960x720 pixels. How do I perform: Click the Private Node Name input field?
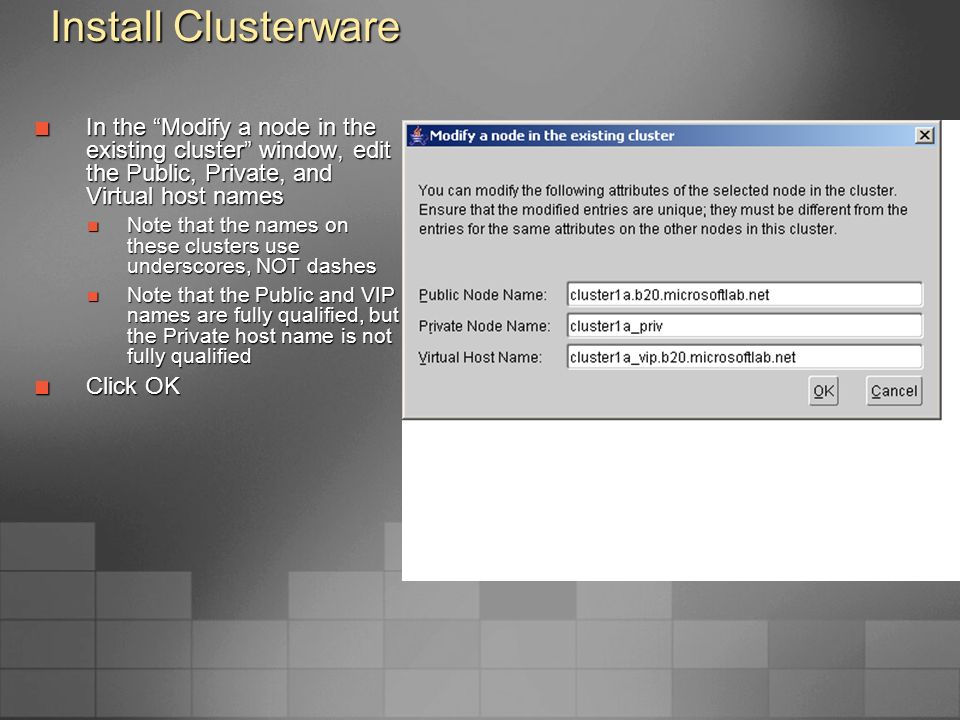pyautogui.click(x=744, y=326)
